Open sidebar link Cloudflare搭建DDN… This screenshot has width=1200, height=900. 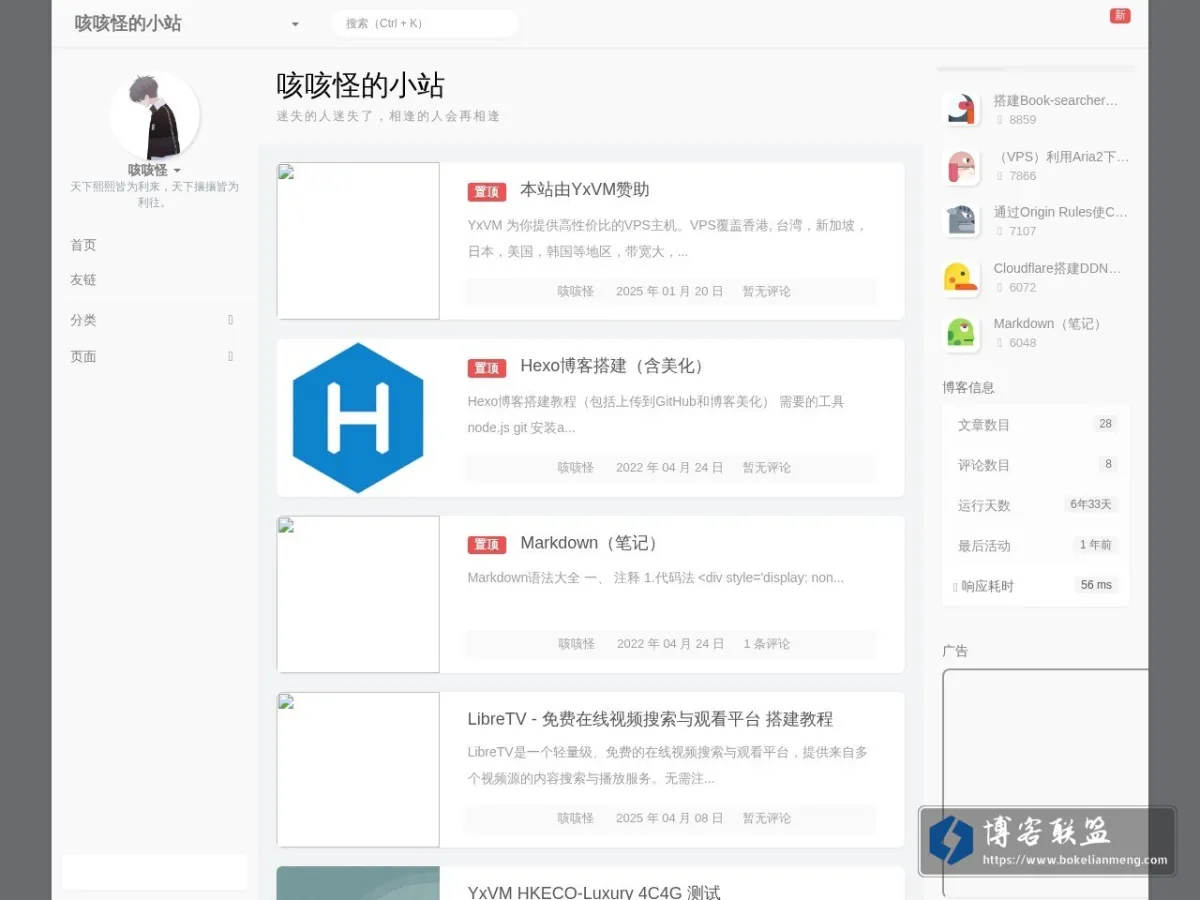click(1057, 268)
